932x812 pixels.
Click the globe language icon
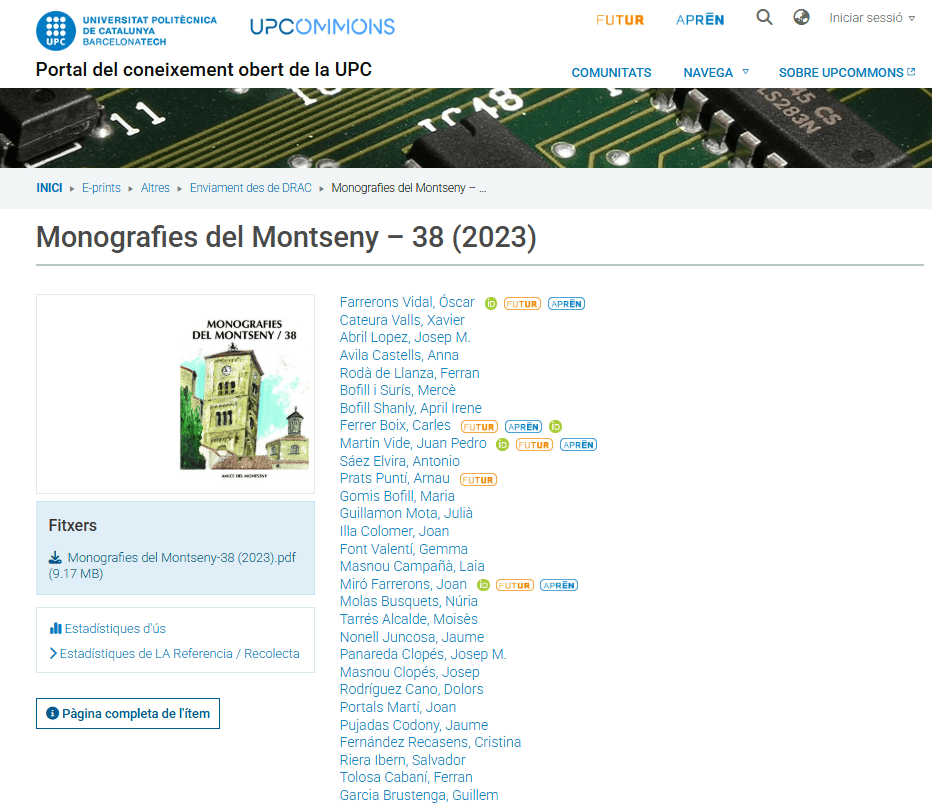click(801, 17)
